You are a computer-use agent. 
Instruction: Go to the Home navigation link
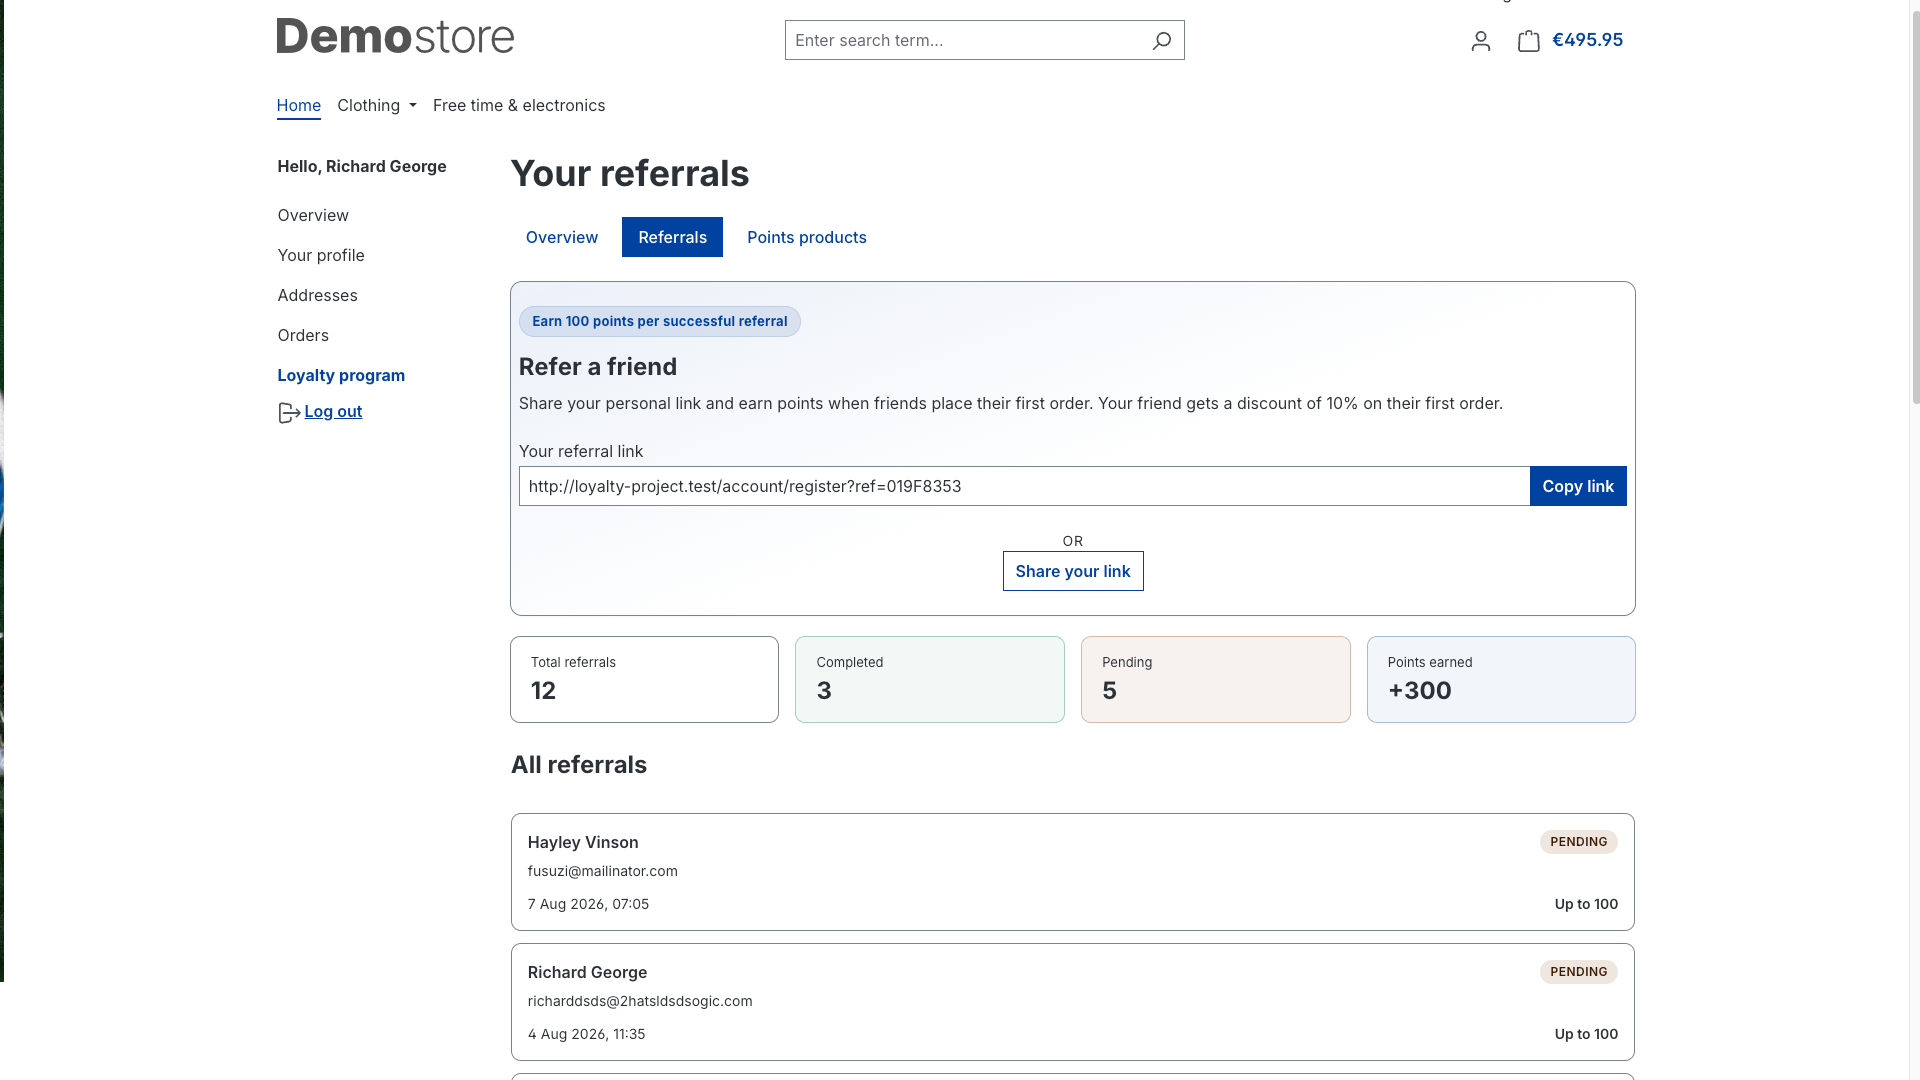(x=299, y=105)
